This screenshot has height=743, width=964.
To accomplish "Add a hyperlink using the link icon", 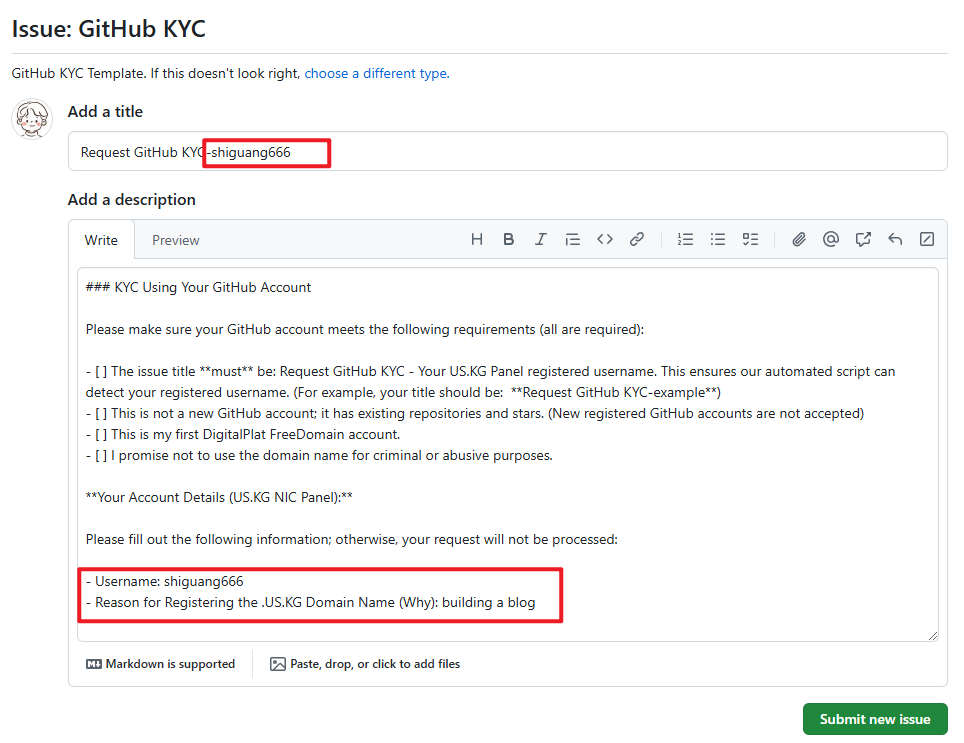I will [637, 239].
